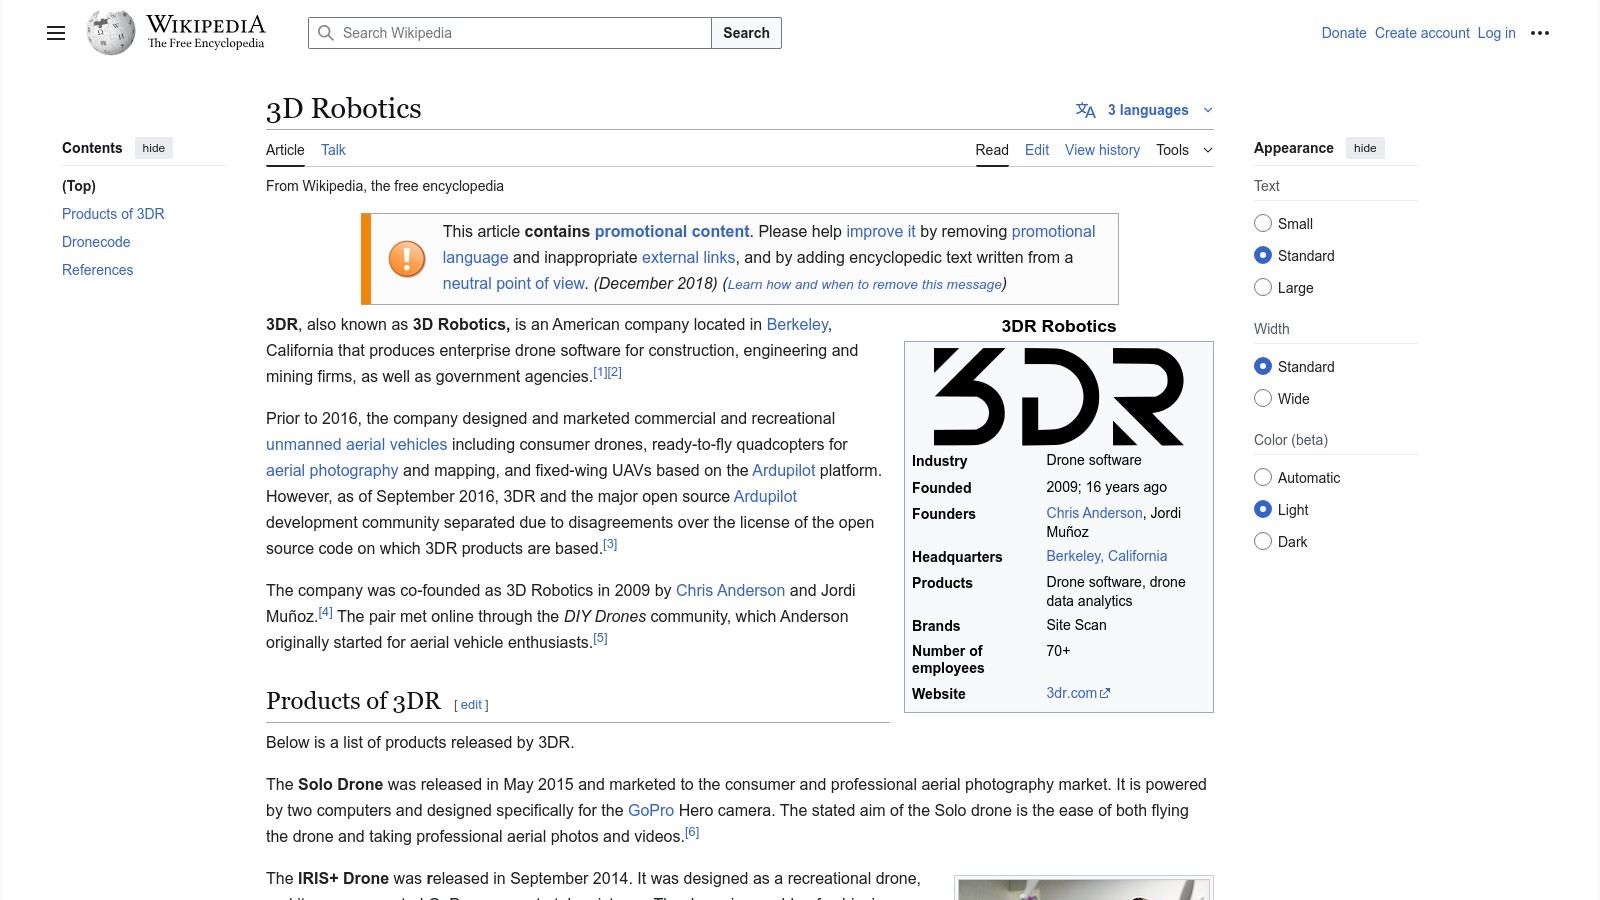Viewport: 1600px width, 900px height.
Task: Click the Donate link
Action: pyautogui.click(x=1344, y=33)
